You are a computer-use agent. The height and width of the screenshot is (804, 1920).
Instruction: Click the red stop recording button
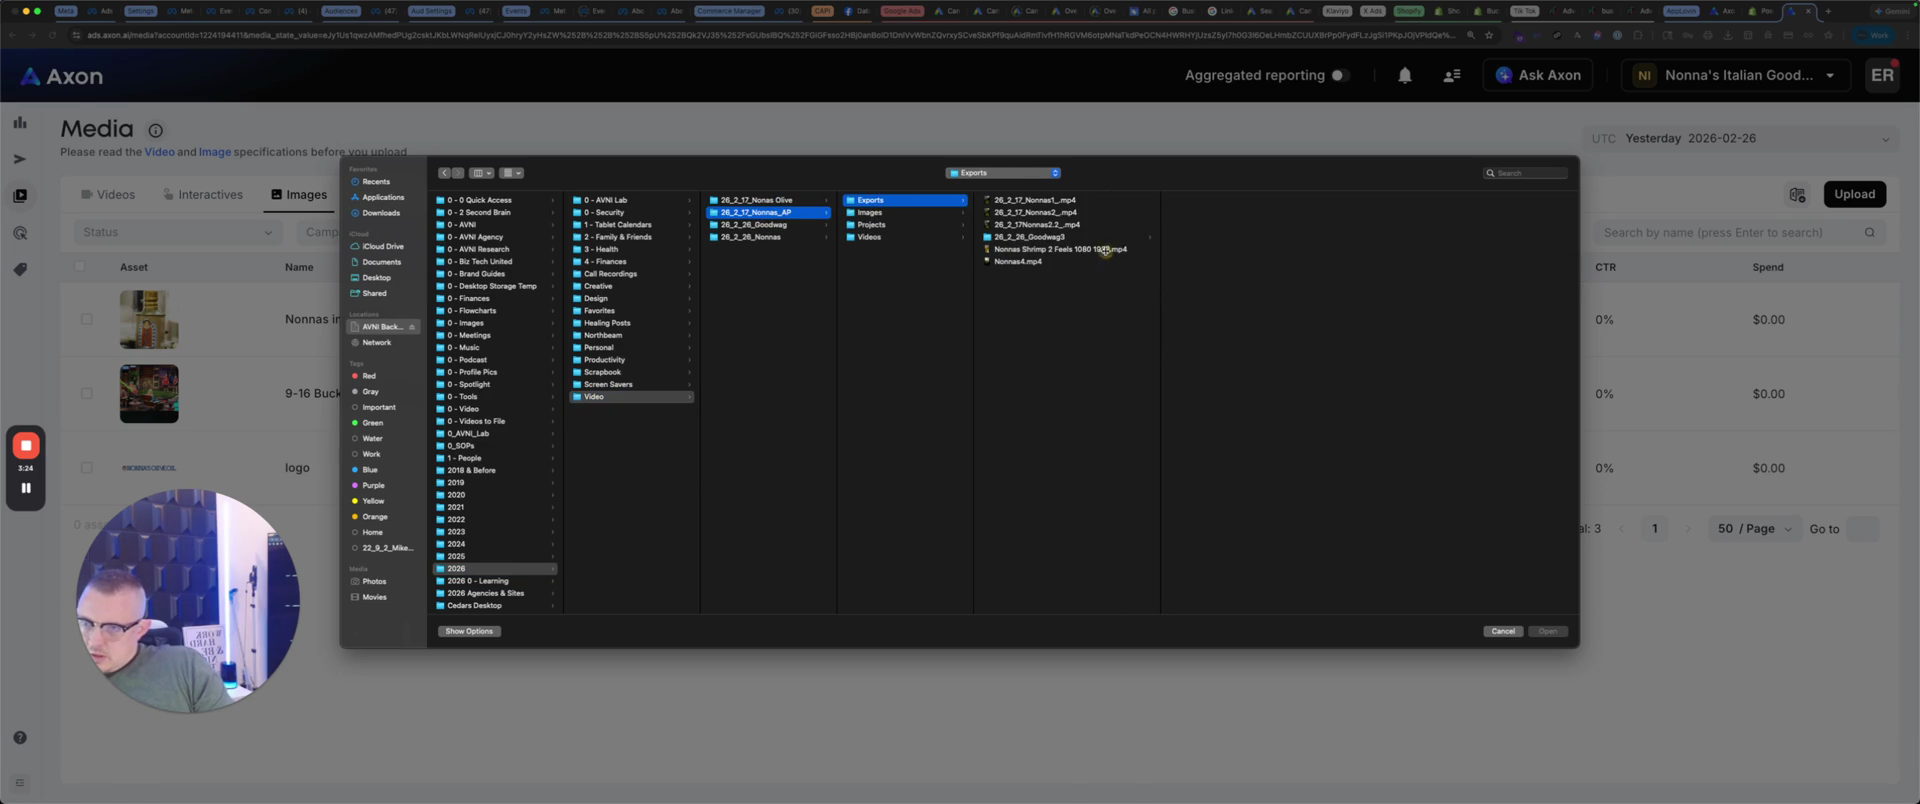point(26,445)
